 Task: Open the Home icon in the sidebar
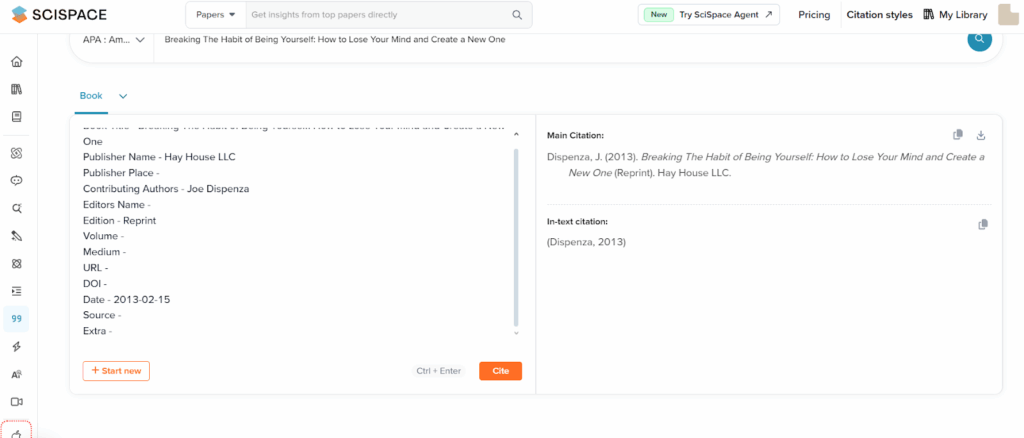click(17, 62)
